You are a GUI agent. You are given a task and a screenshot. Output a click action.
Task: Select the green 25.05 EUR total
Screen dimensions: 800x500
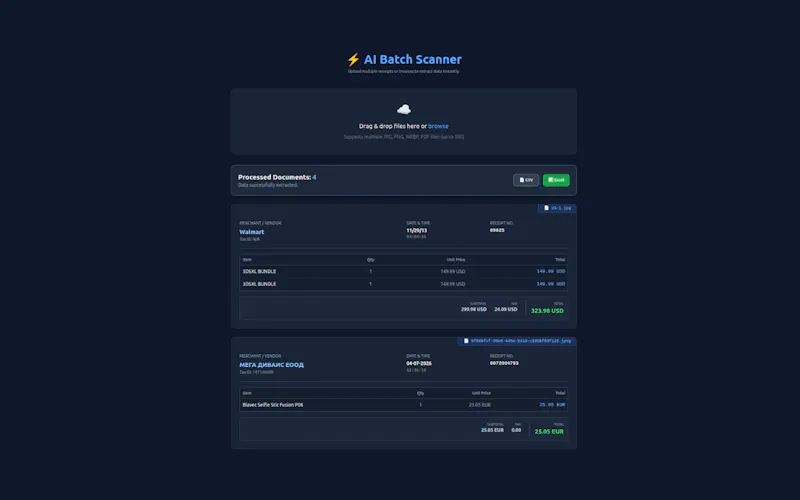[549, 432]
